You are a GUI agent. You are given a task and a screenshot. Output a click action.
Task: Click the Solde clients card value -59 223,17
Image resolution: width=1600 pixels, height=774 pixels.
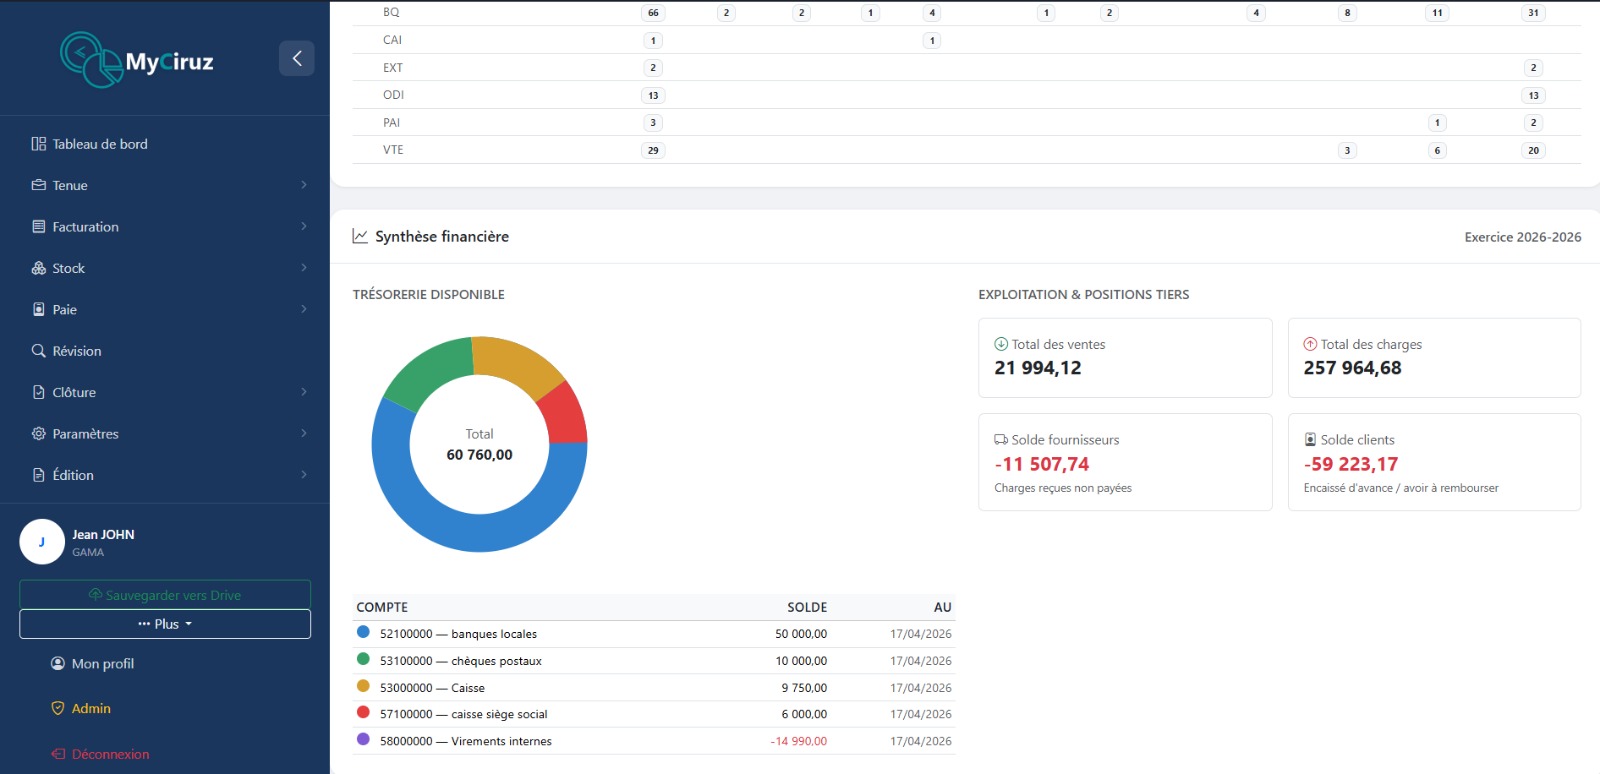coord(1351,464)
